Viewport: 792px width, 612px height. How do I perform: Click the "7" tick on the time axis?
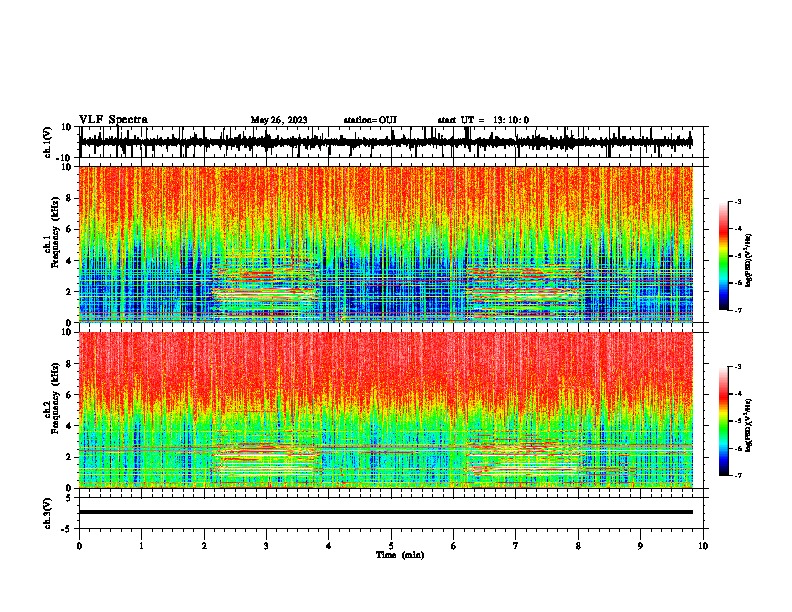tap(516, 546)
